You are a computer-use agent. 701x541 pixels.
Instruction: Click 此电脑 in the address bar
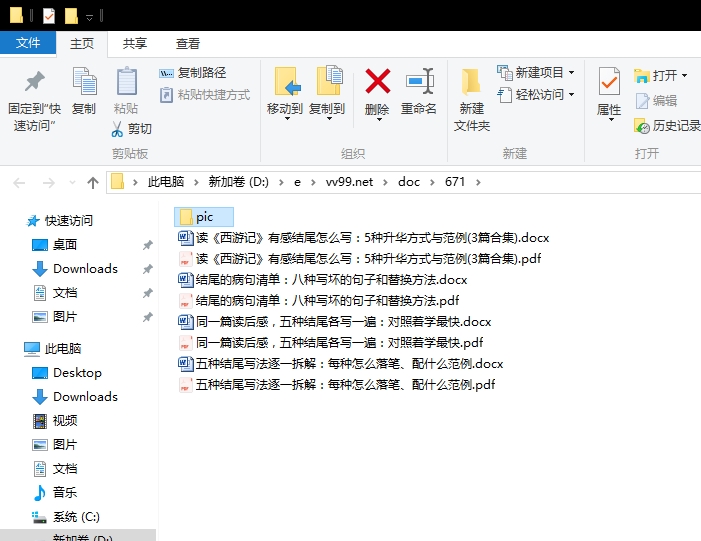coord(166,182)
